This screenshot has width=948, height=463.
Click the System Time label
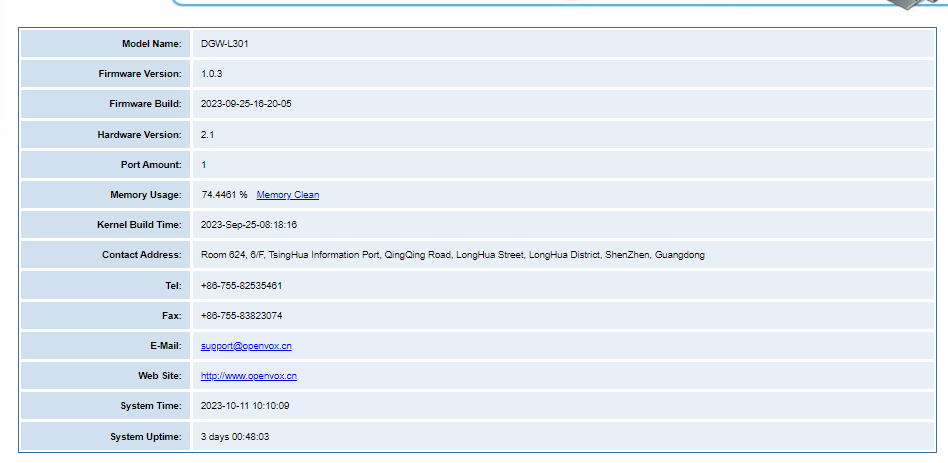[151, 406]
